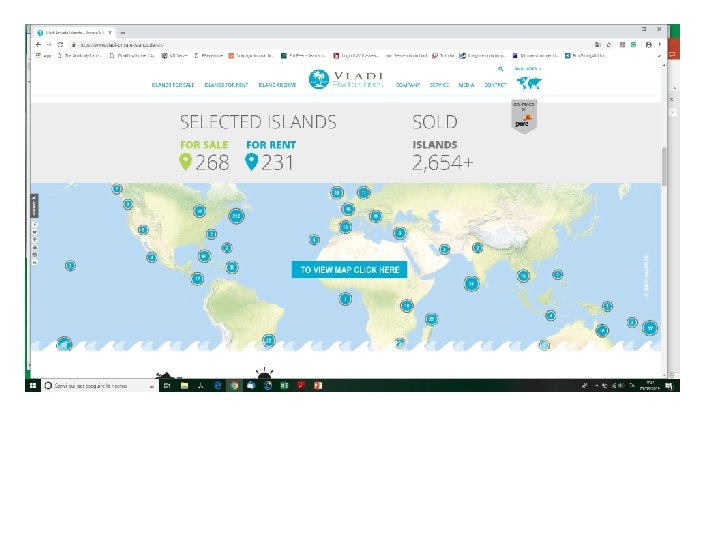The width and height of the screenshot is (720, 540).
Task: Click the Madagascar area cluster marker
Action: pos(431,319)
